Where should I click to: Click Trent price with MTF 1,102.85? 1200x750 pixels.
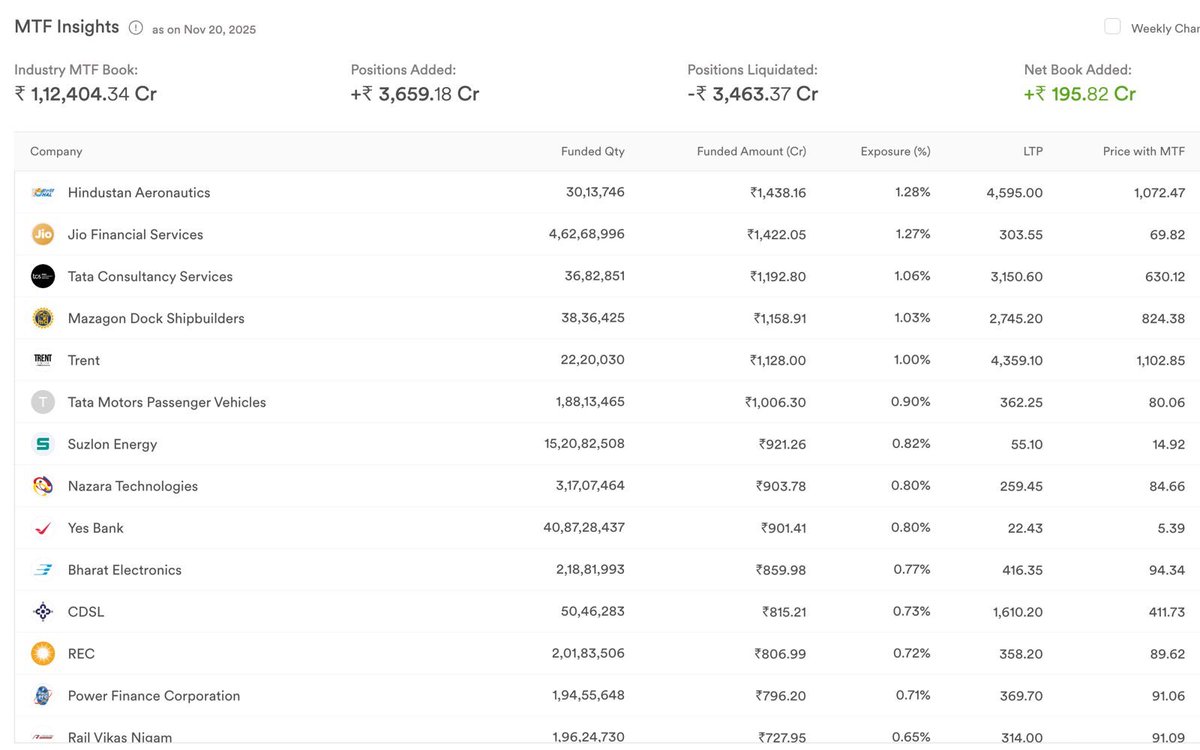coord(1159,360)
